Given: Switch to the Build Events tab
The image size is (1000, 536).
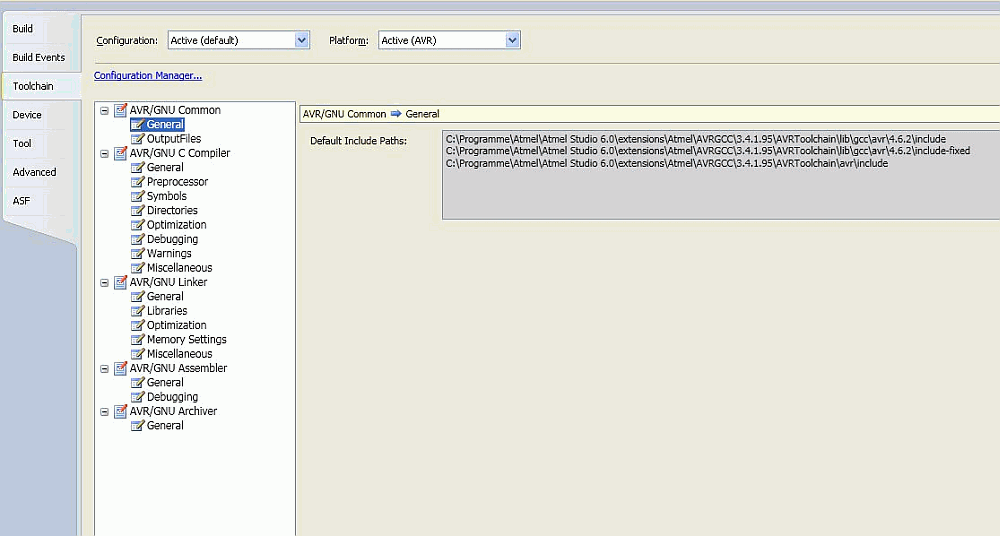Looking at the screenshot, I should pyautogui.click(x=39, y=57).
